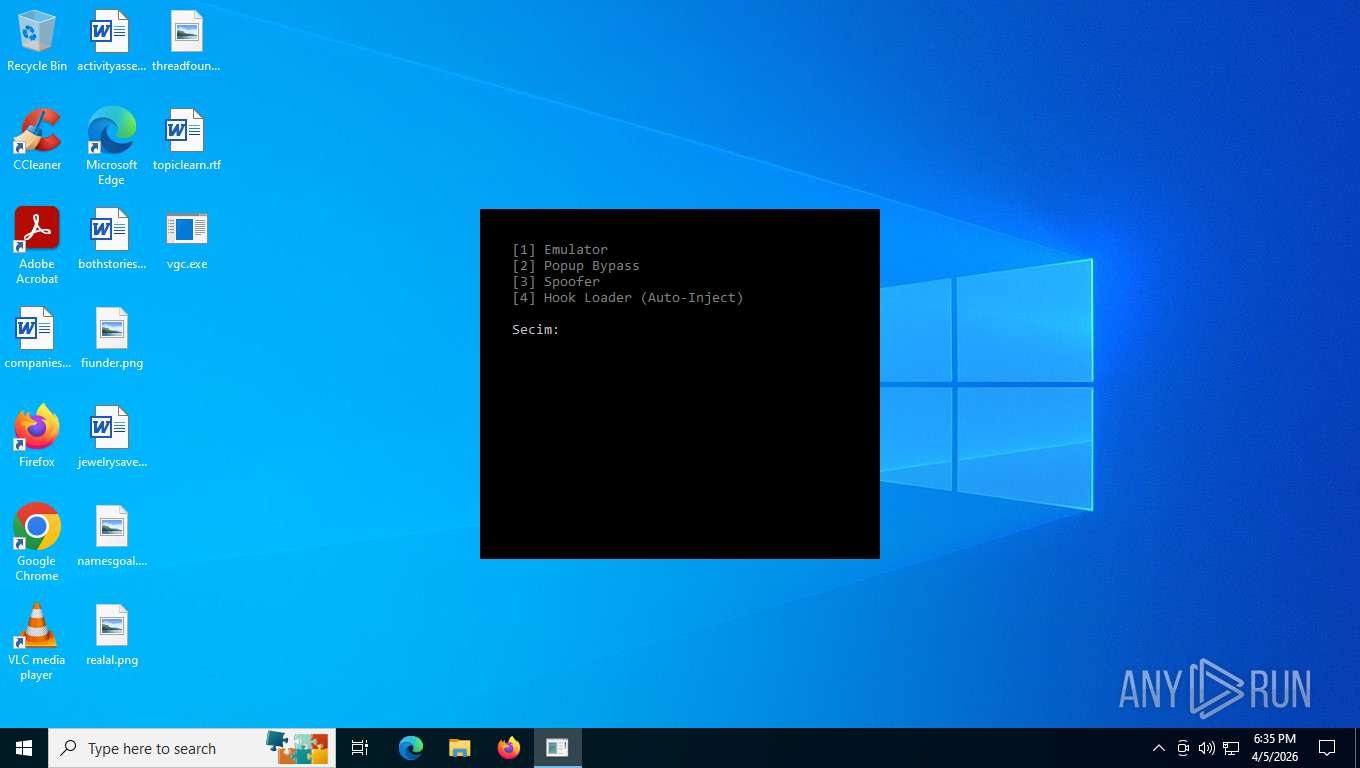The image size is (1360, 768).
Task: Open Task View on the taskbar
Action: (360, 748)
